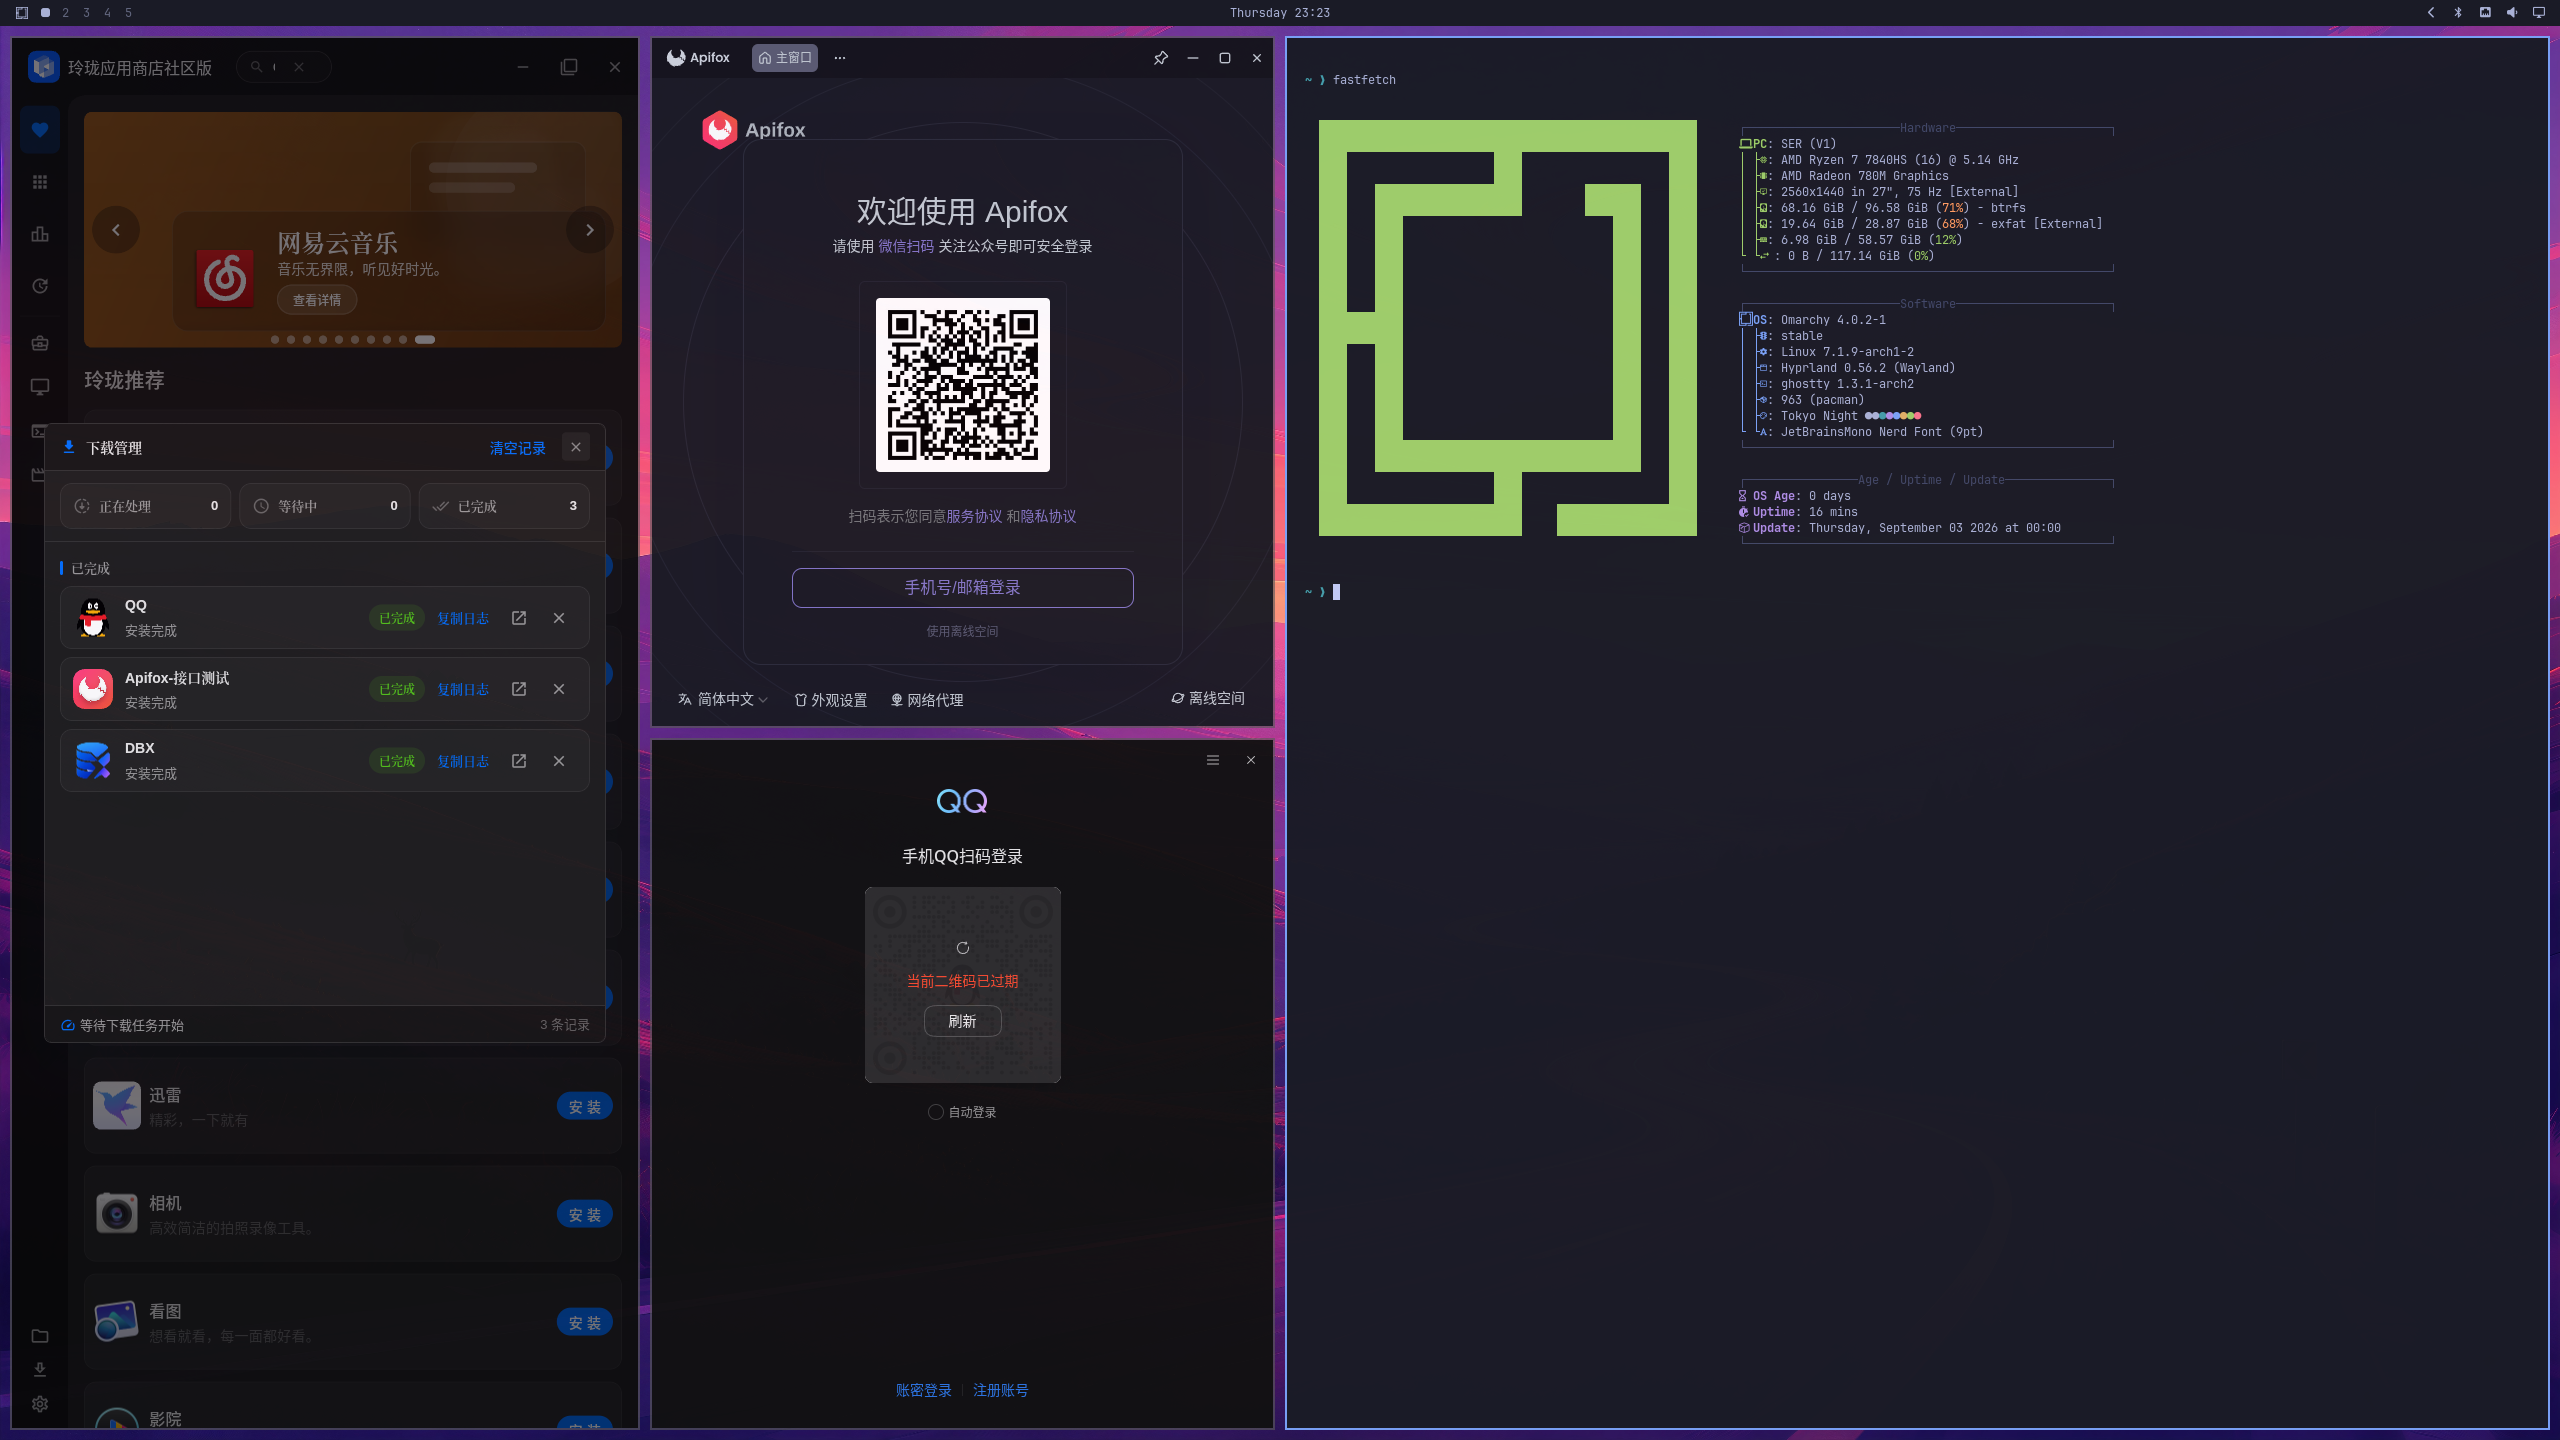
Task: Open the store favorites heart sidebar icon
Action: (x=40, y=130)
